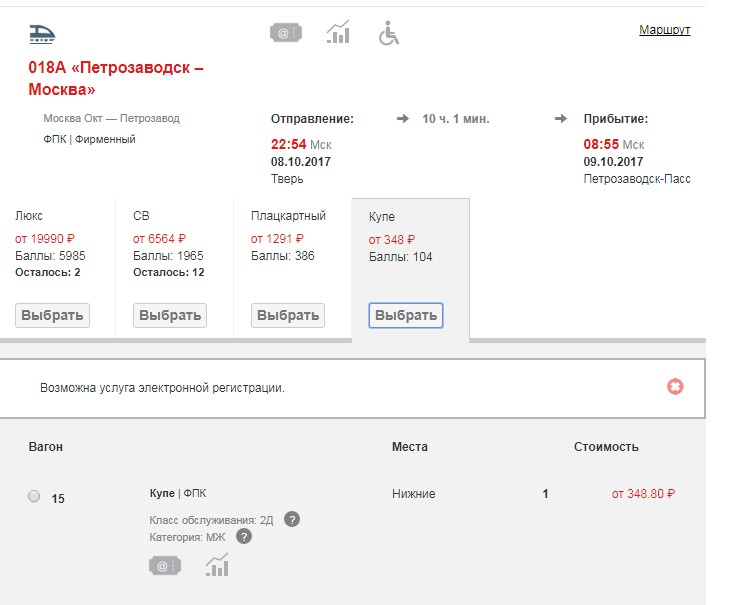Screen dimensions: 734x605
Task: Select wagon 15 radio button
Action: (35, 496)
